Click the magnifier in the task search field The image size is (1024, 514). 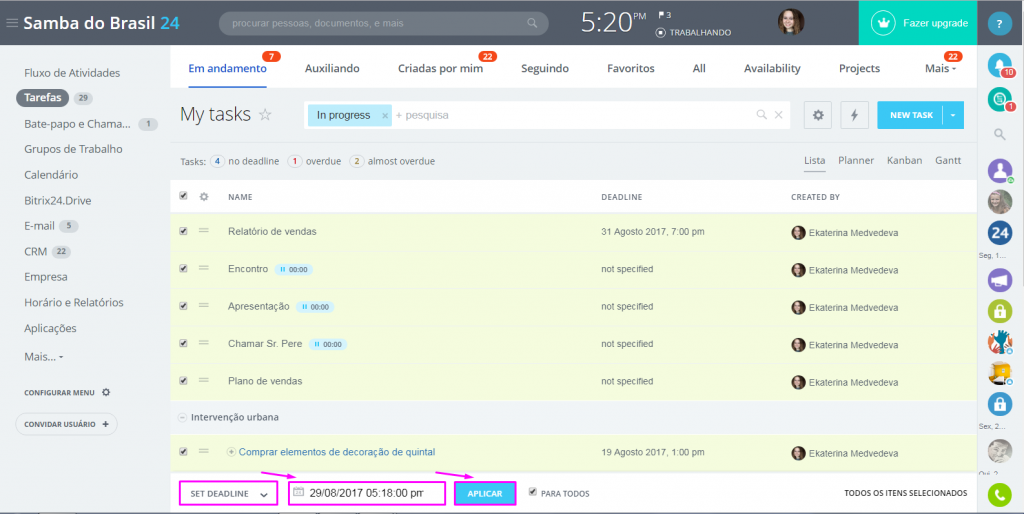tap(761, 115)
